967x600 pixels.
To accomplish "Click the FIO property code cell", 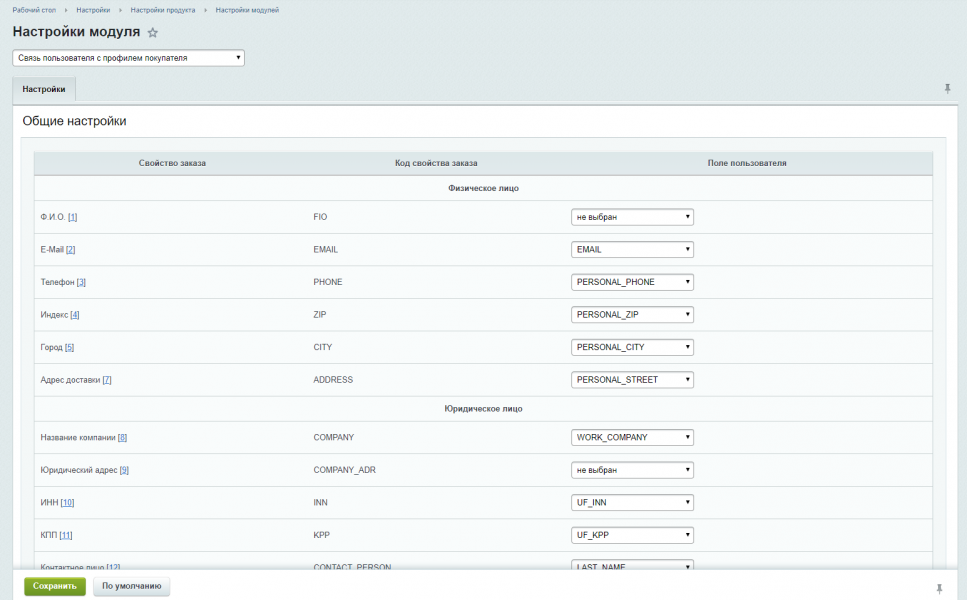I will coord(320,217).
